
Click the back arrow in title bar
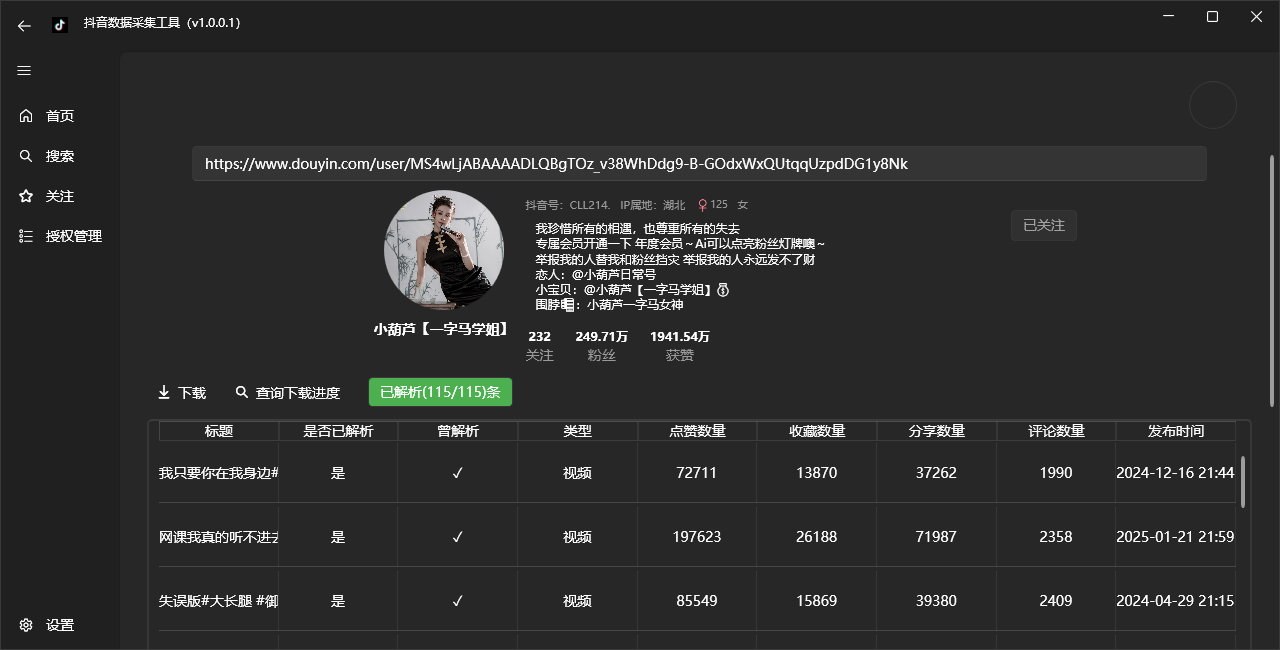[x=24, y=25]
